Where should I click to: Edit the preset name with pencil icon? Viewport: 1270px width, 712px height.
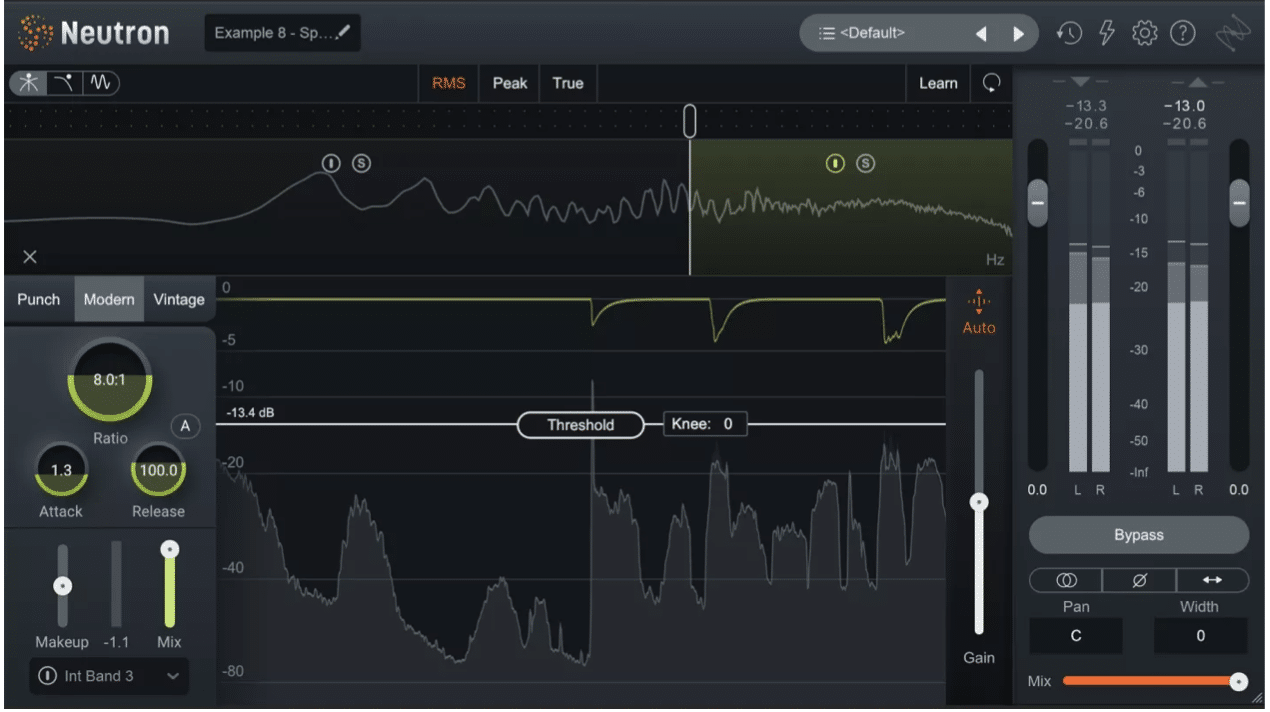pyautogui.click(x=344, y=33)
